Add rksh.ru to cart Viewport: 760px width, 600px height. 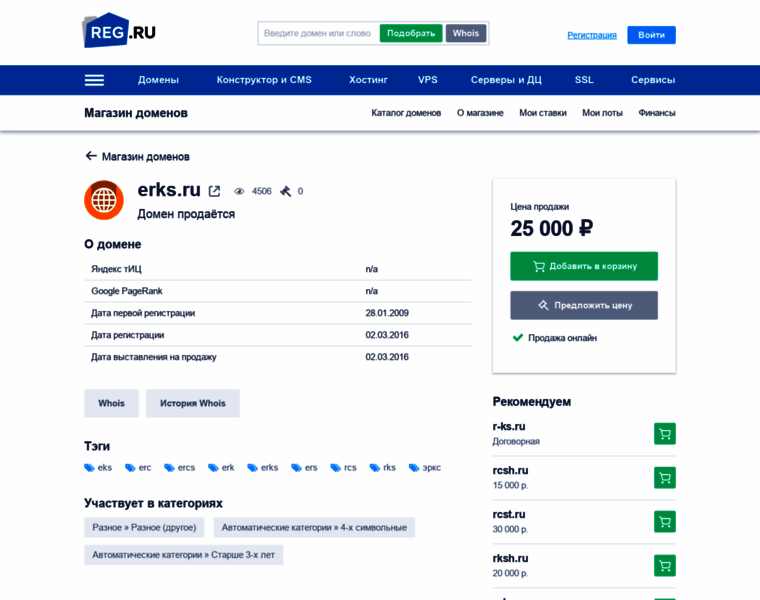coord(665,566)
